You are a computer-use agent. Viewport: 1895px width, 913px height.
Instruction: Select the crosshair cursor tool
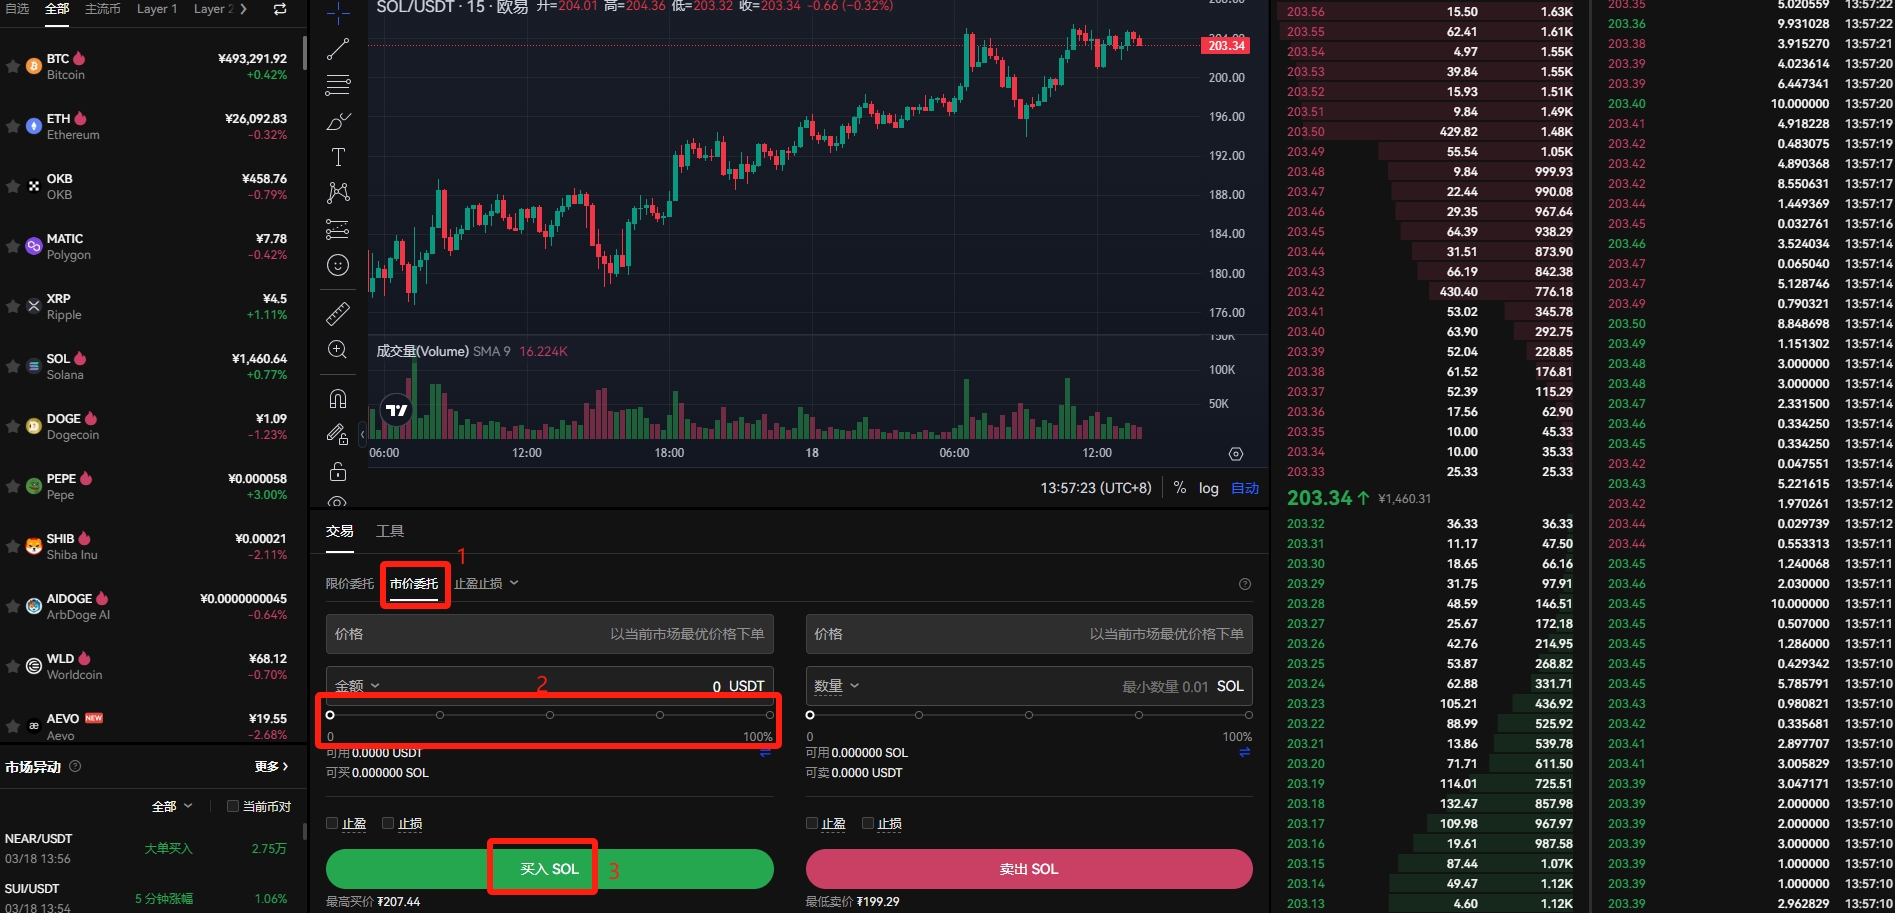(338, 12)
